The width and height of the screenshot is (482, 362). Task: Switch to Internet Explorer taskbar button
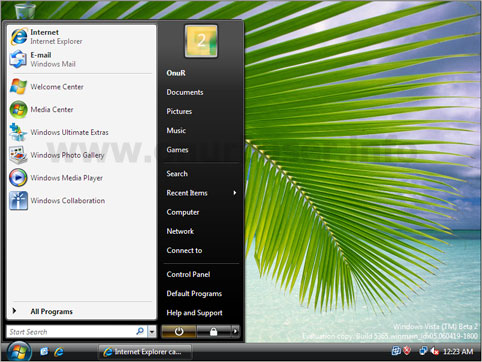(x=145, y=352)
